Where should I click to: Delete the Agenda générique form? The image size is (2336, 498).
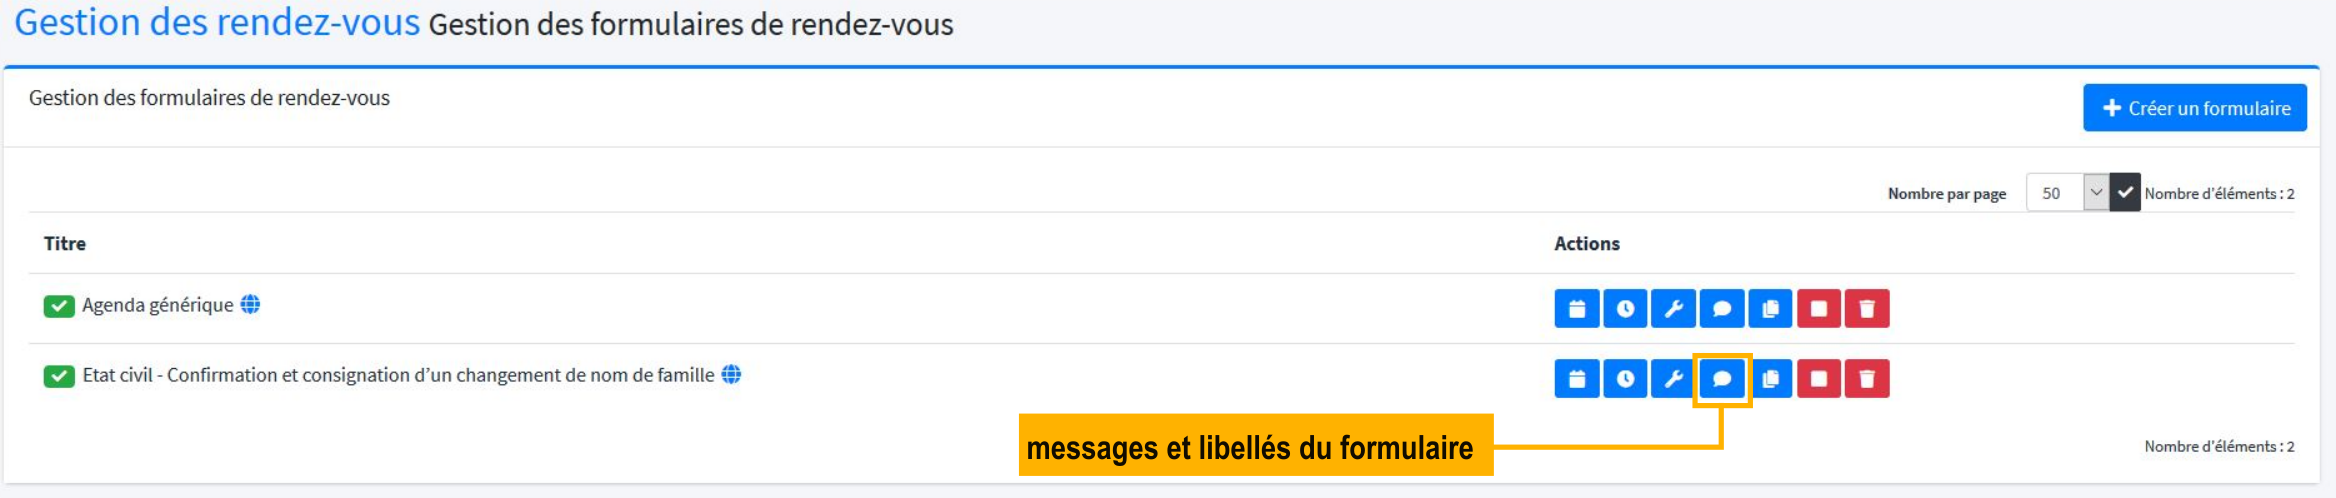pos(1866,309)
